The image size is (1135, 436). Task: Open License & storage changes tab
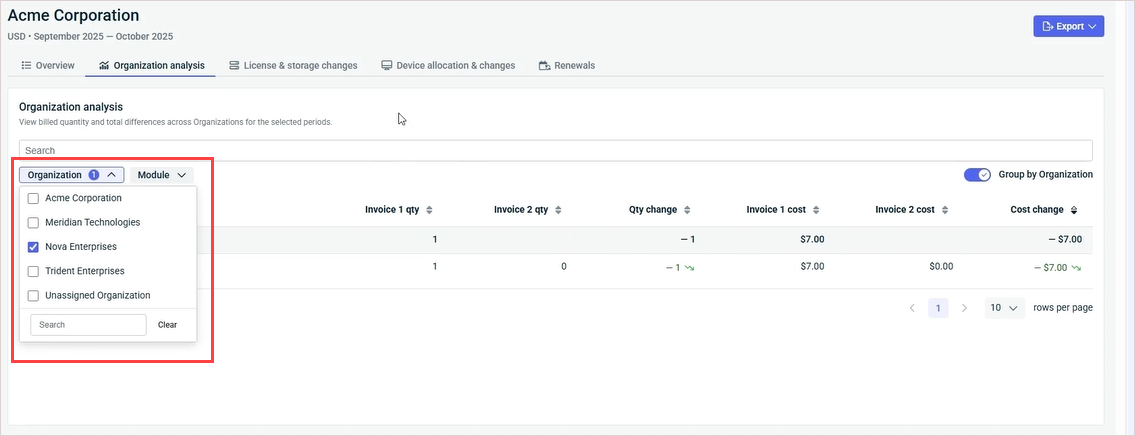(293, 66)
